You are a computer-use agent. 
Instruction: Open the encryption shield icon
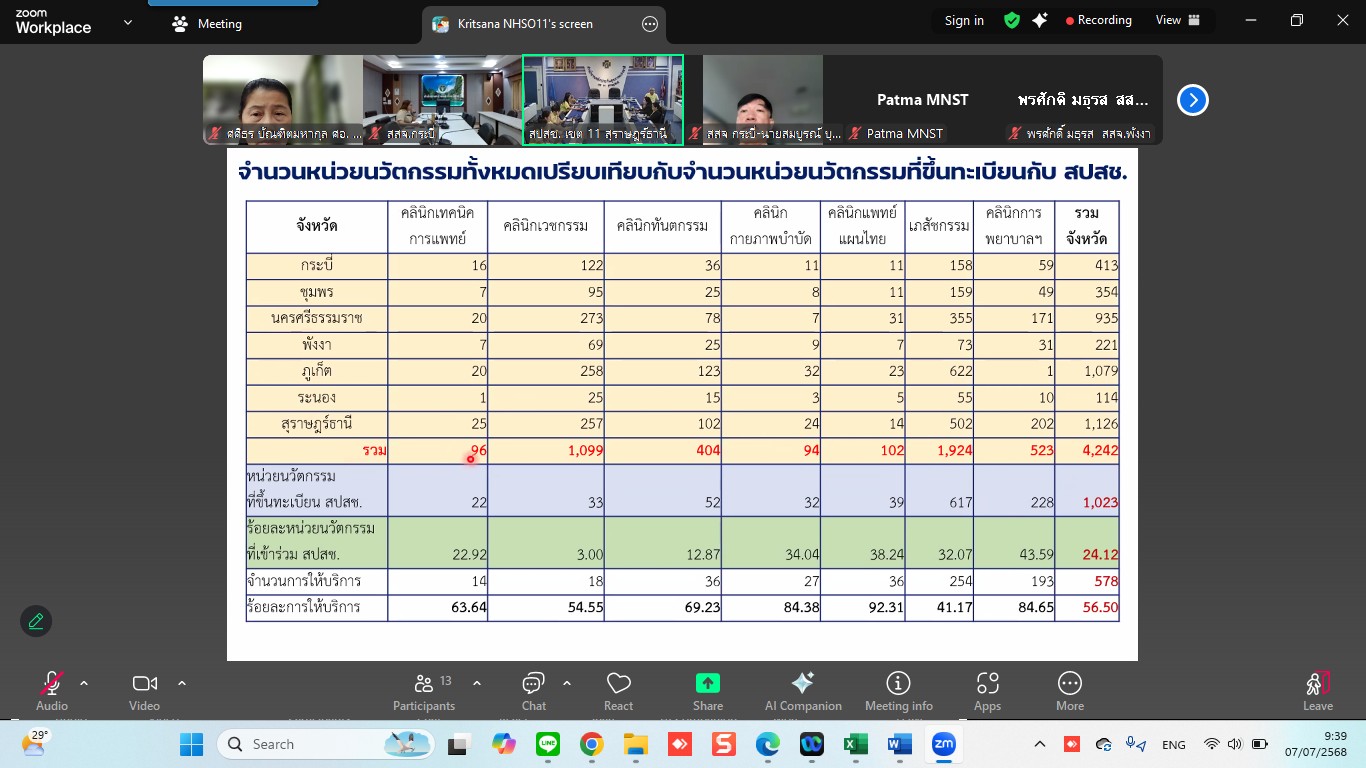[1012, 21]
